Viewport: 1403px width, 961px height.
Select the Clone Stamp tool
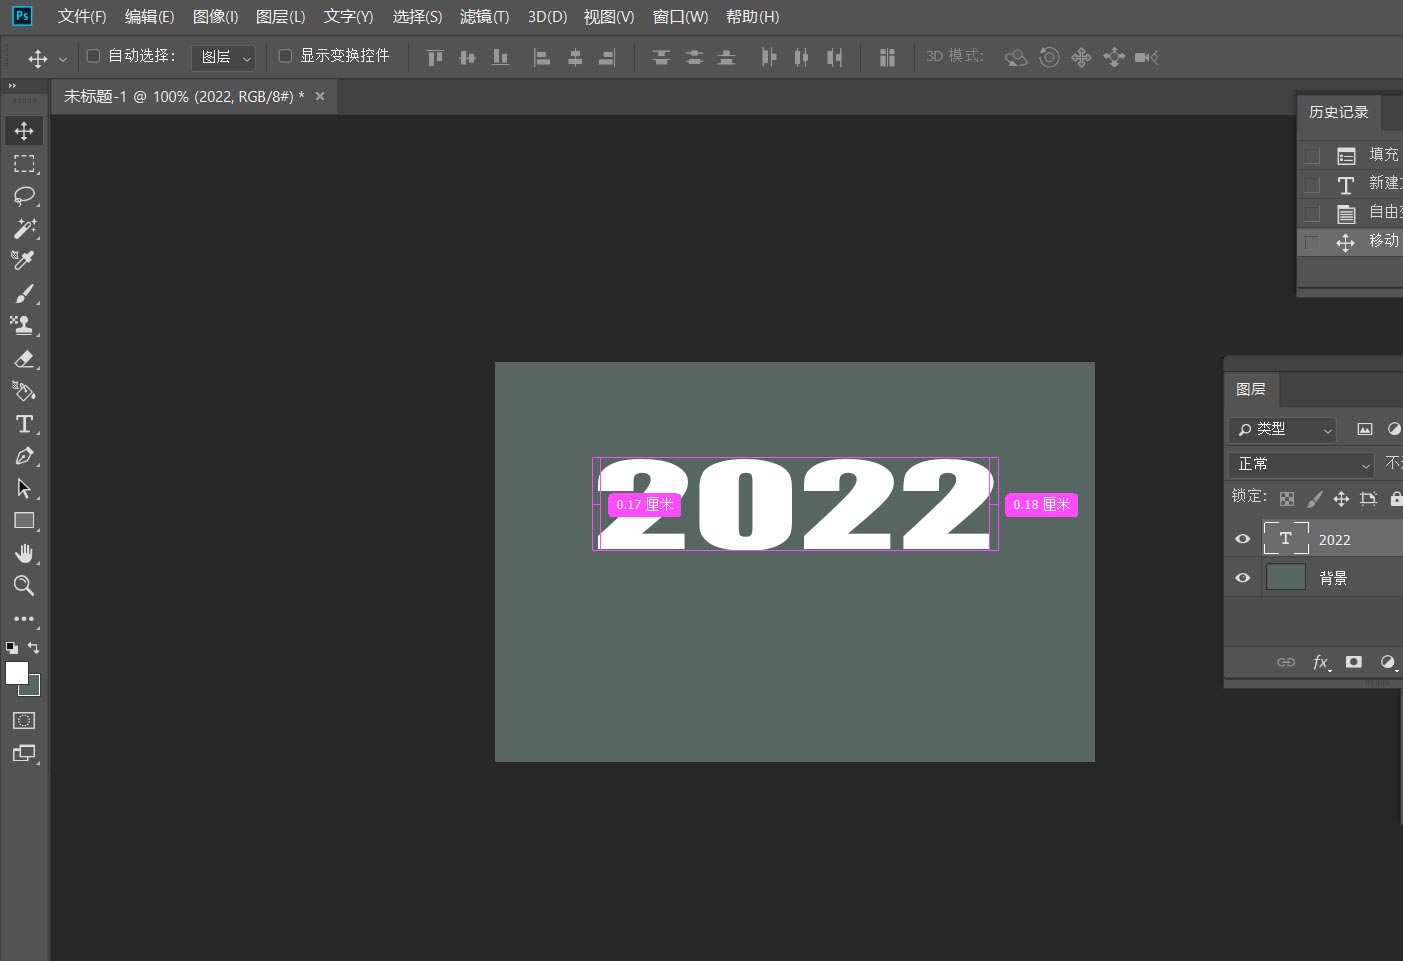[24, 325]
